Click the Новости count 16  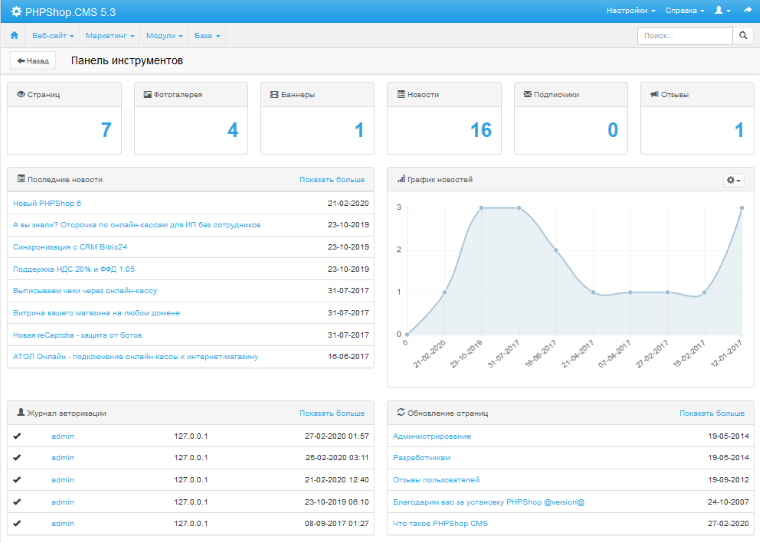(481, 130)
